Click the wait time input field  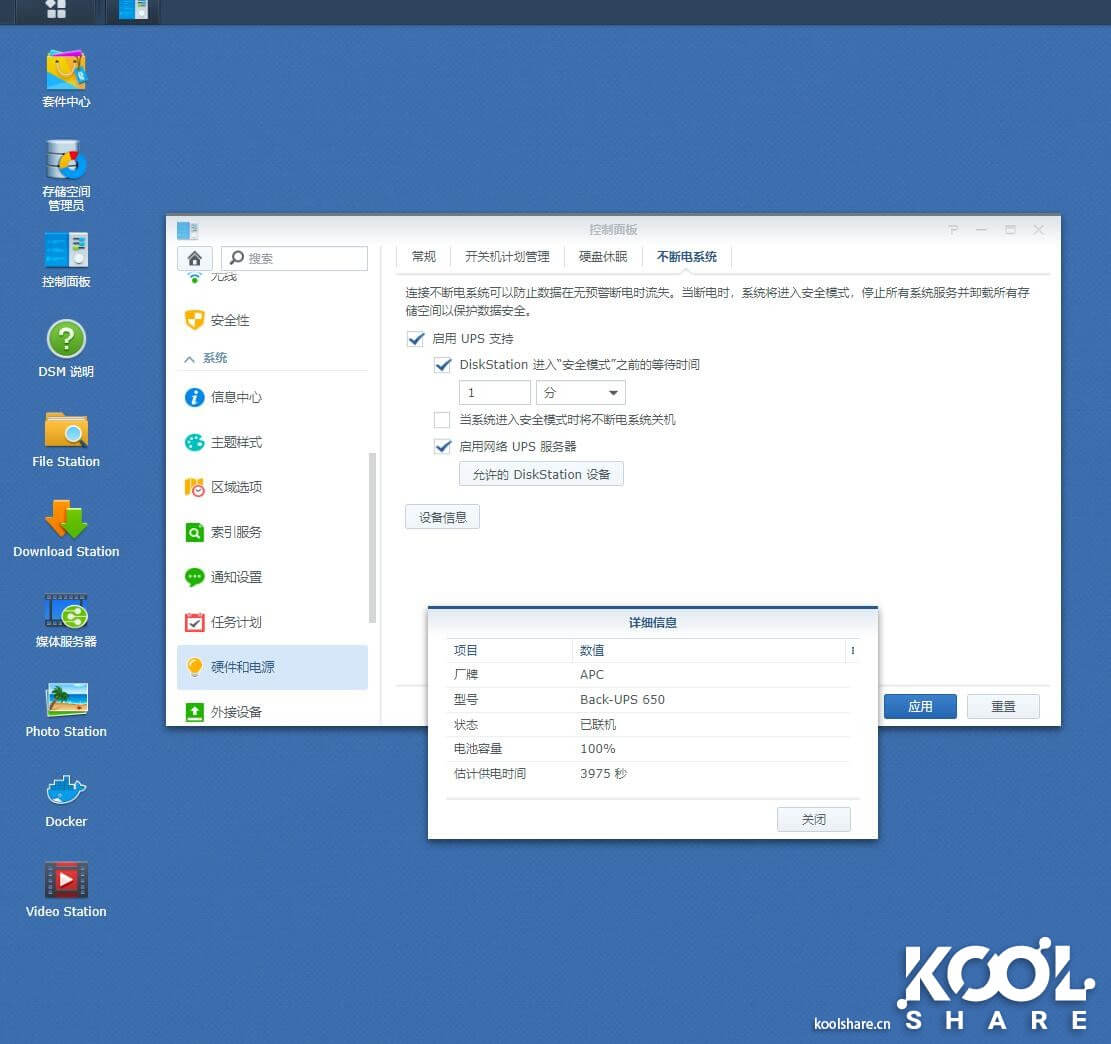pyautogui.click(x=494, y=393)
